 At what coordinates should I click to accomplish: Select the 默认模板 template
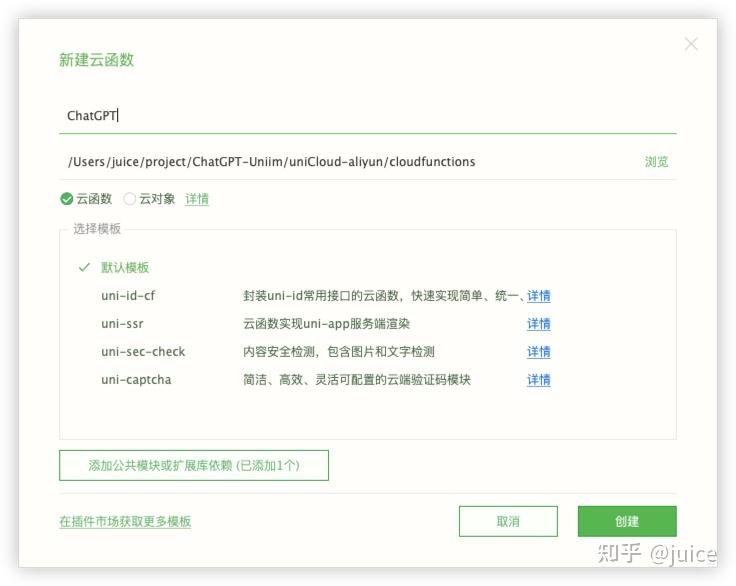[x=125, y=268]
